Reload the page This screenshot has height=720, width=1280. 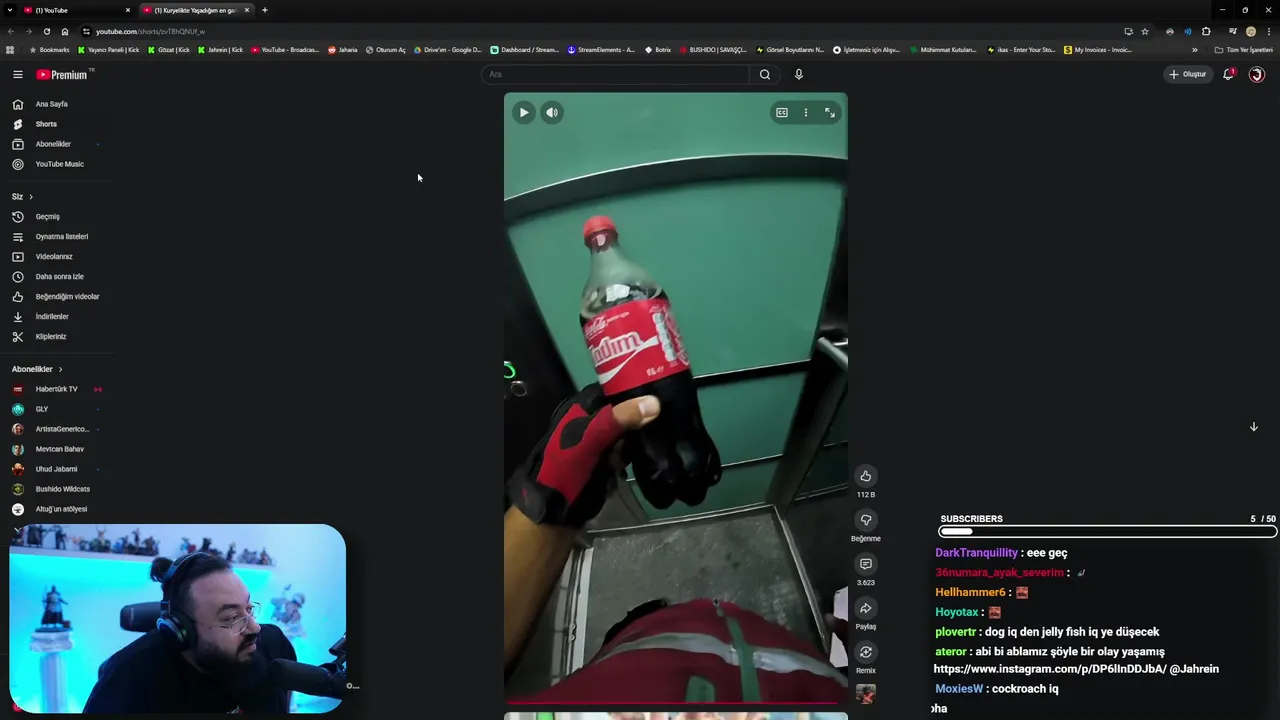[46, 31]
